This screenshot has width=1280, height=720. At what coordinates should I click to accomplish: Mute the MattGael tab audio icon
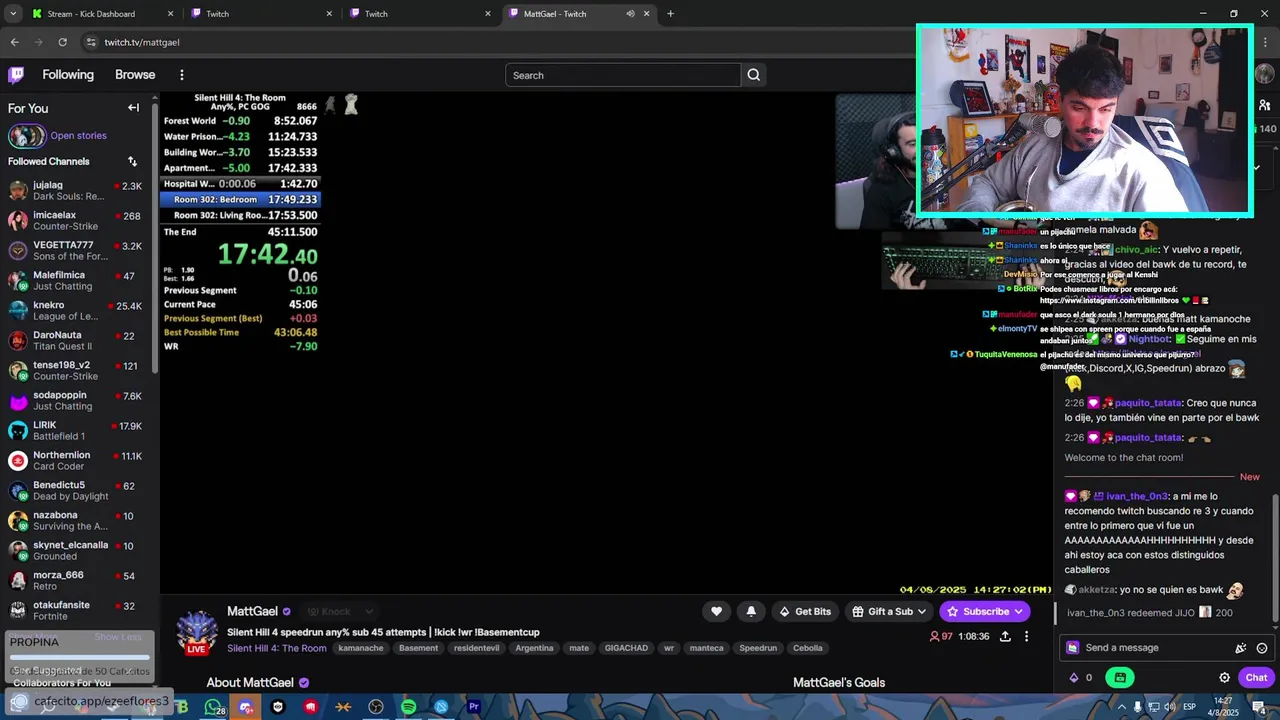630,14
